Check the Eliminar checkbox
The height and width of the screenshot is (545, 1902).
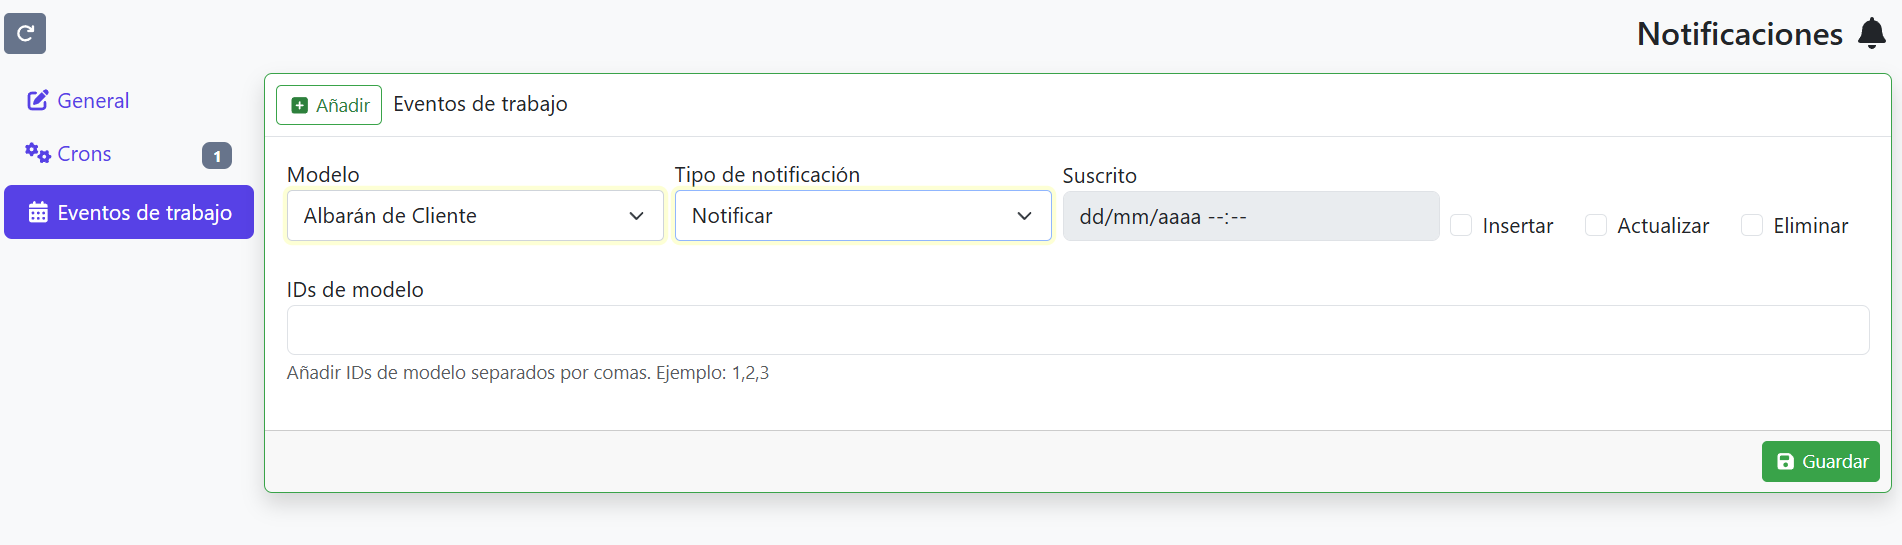click(1752, 225)
